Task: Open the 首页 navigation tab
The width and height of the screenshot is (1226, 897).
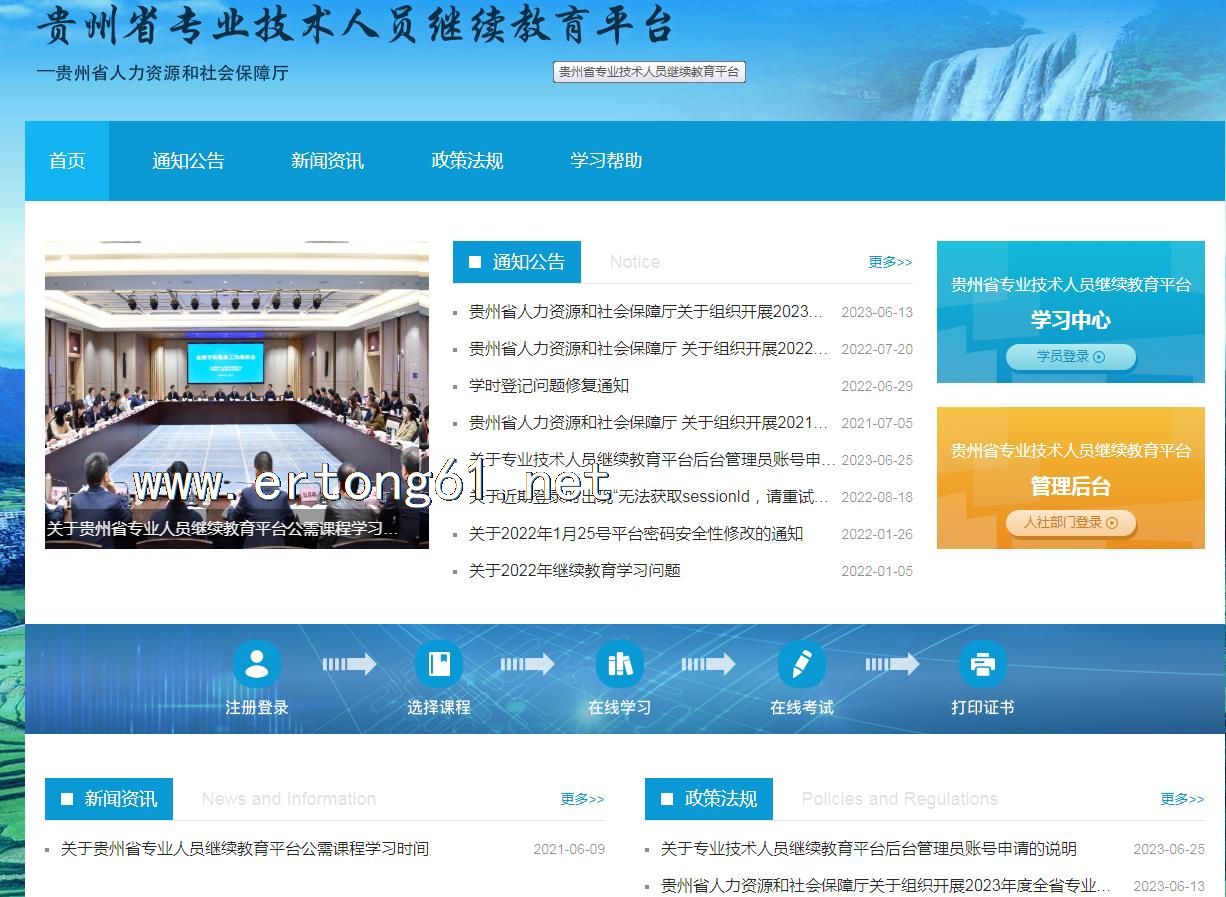Action: pos(67,161)
